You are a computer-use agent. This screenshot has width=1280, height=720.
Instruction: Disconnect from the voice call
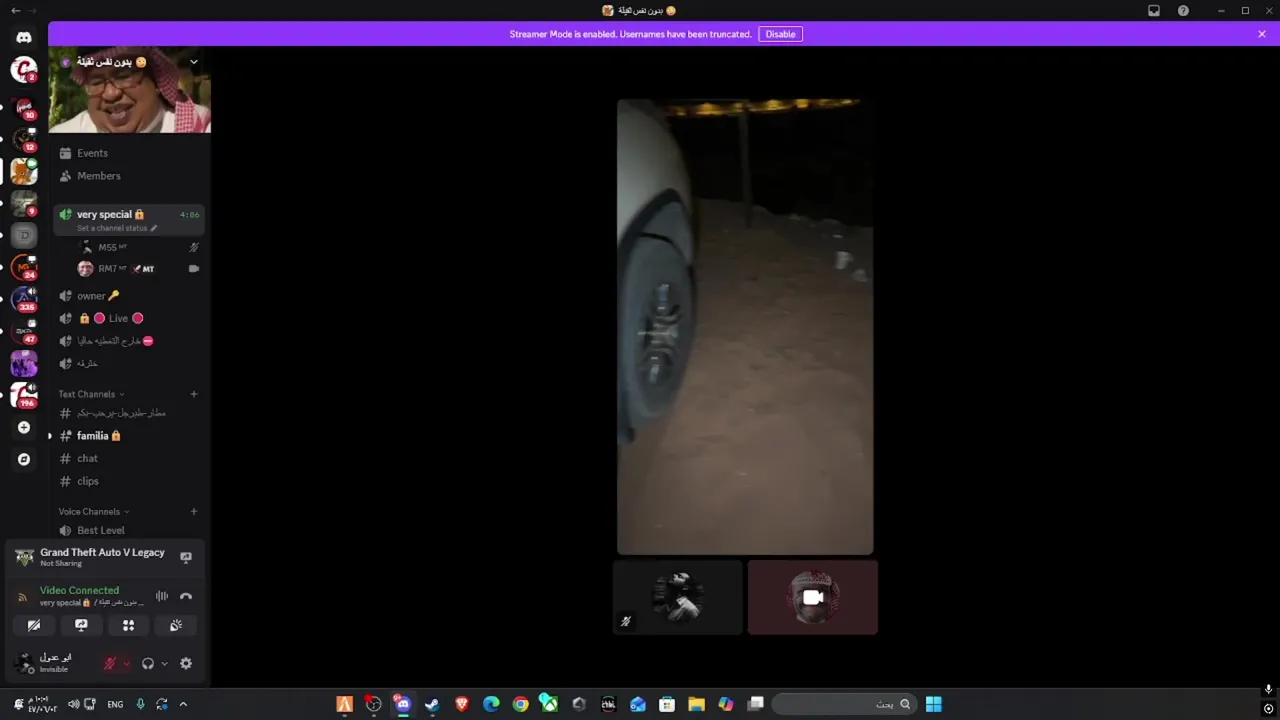click(x=186, y=596)
